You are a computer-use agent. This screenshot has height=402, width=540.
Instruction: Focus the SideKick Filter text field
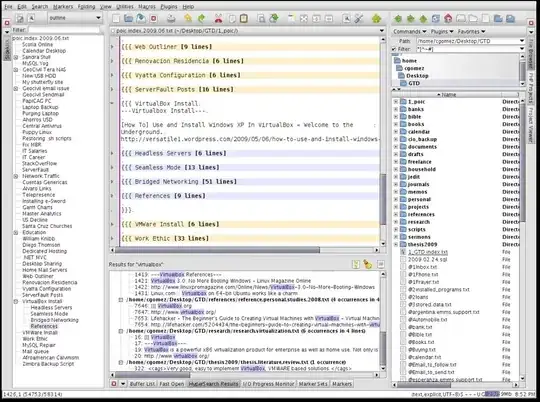tap(64, 30)
